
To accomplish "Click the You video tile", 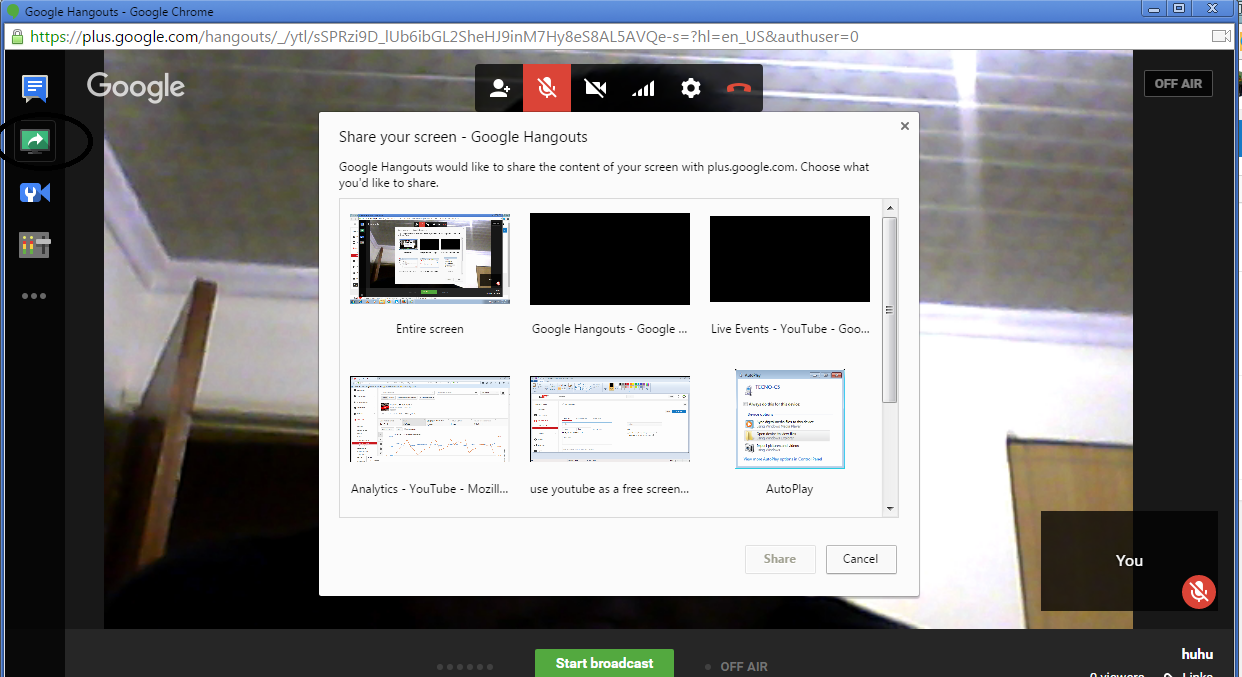I will (1129, 561).
